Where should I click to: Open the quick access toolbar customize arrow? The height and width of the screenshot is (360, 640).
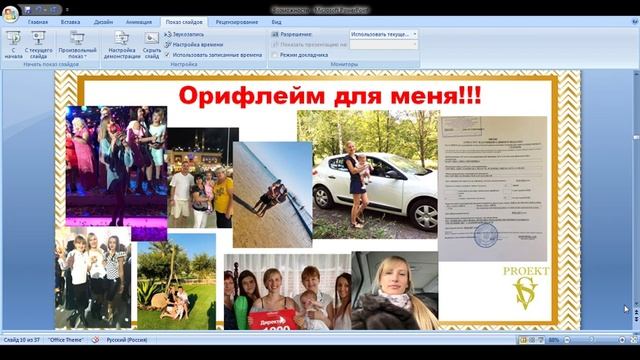pos(67,9)
